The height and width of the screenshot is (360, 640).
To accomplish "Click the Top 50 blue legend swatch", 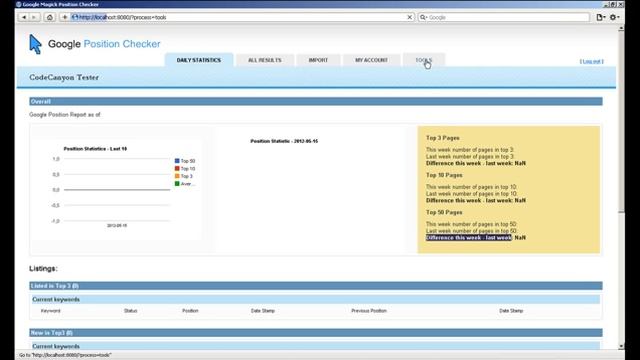I will point(177,161).
